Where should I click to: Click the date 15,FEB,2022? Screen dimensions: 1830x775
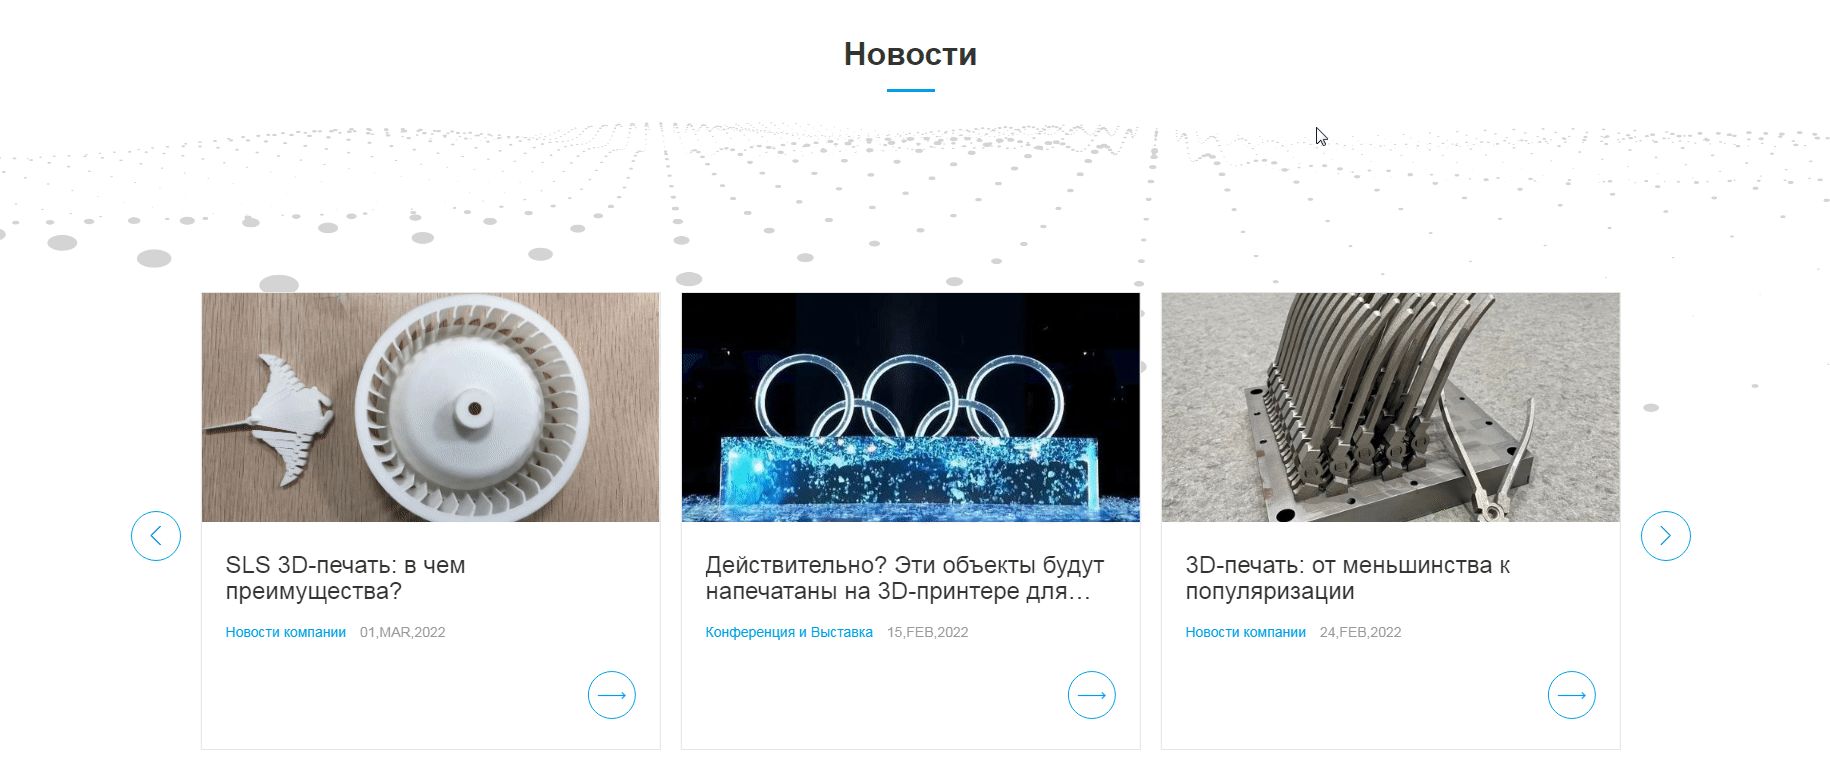pos(928,632)
